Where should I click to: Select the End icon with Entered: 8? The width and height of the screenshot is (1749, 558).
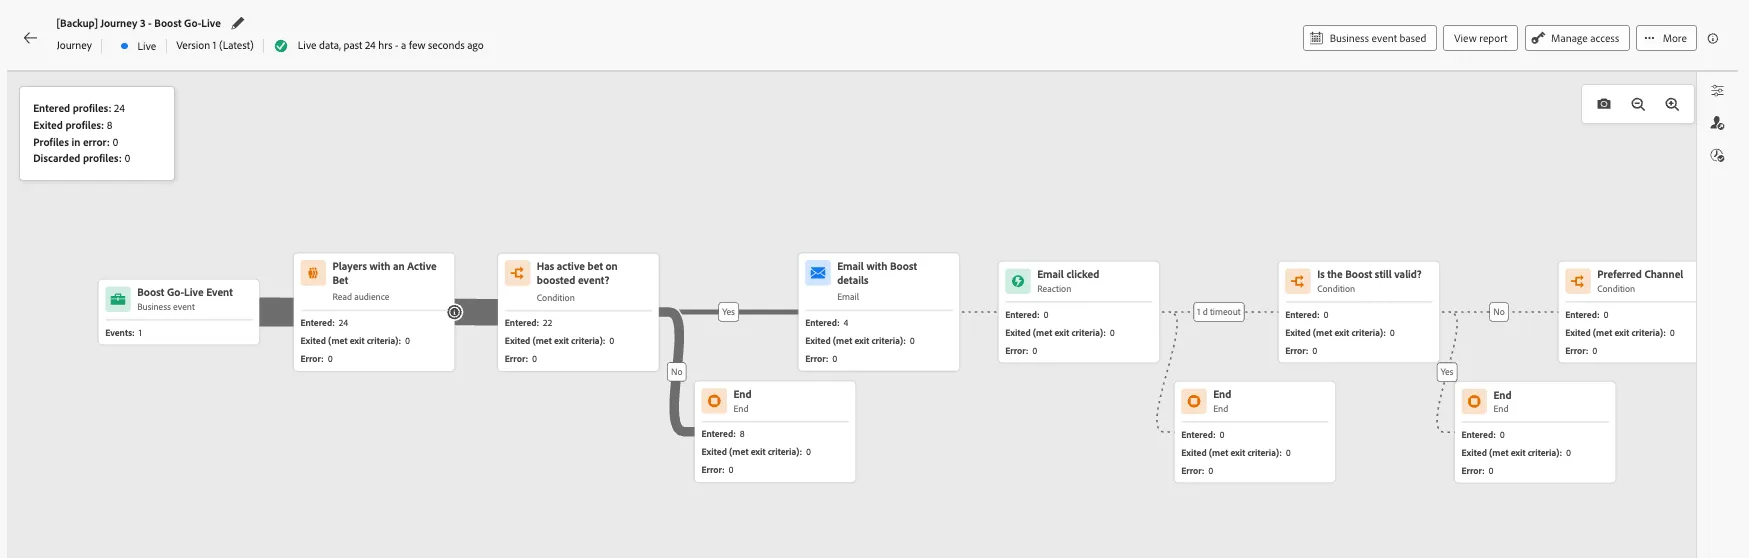714,401
